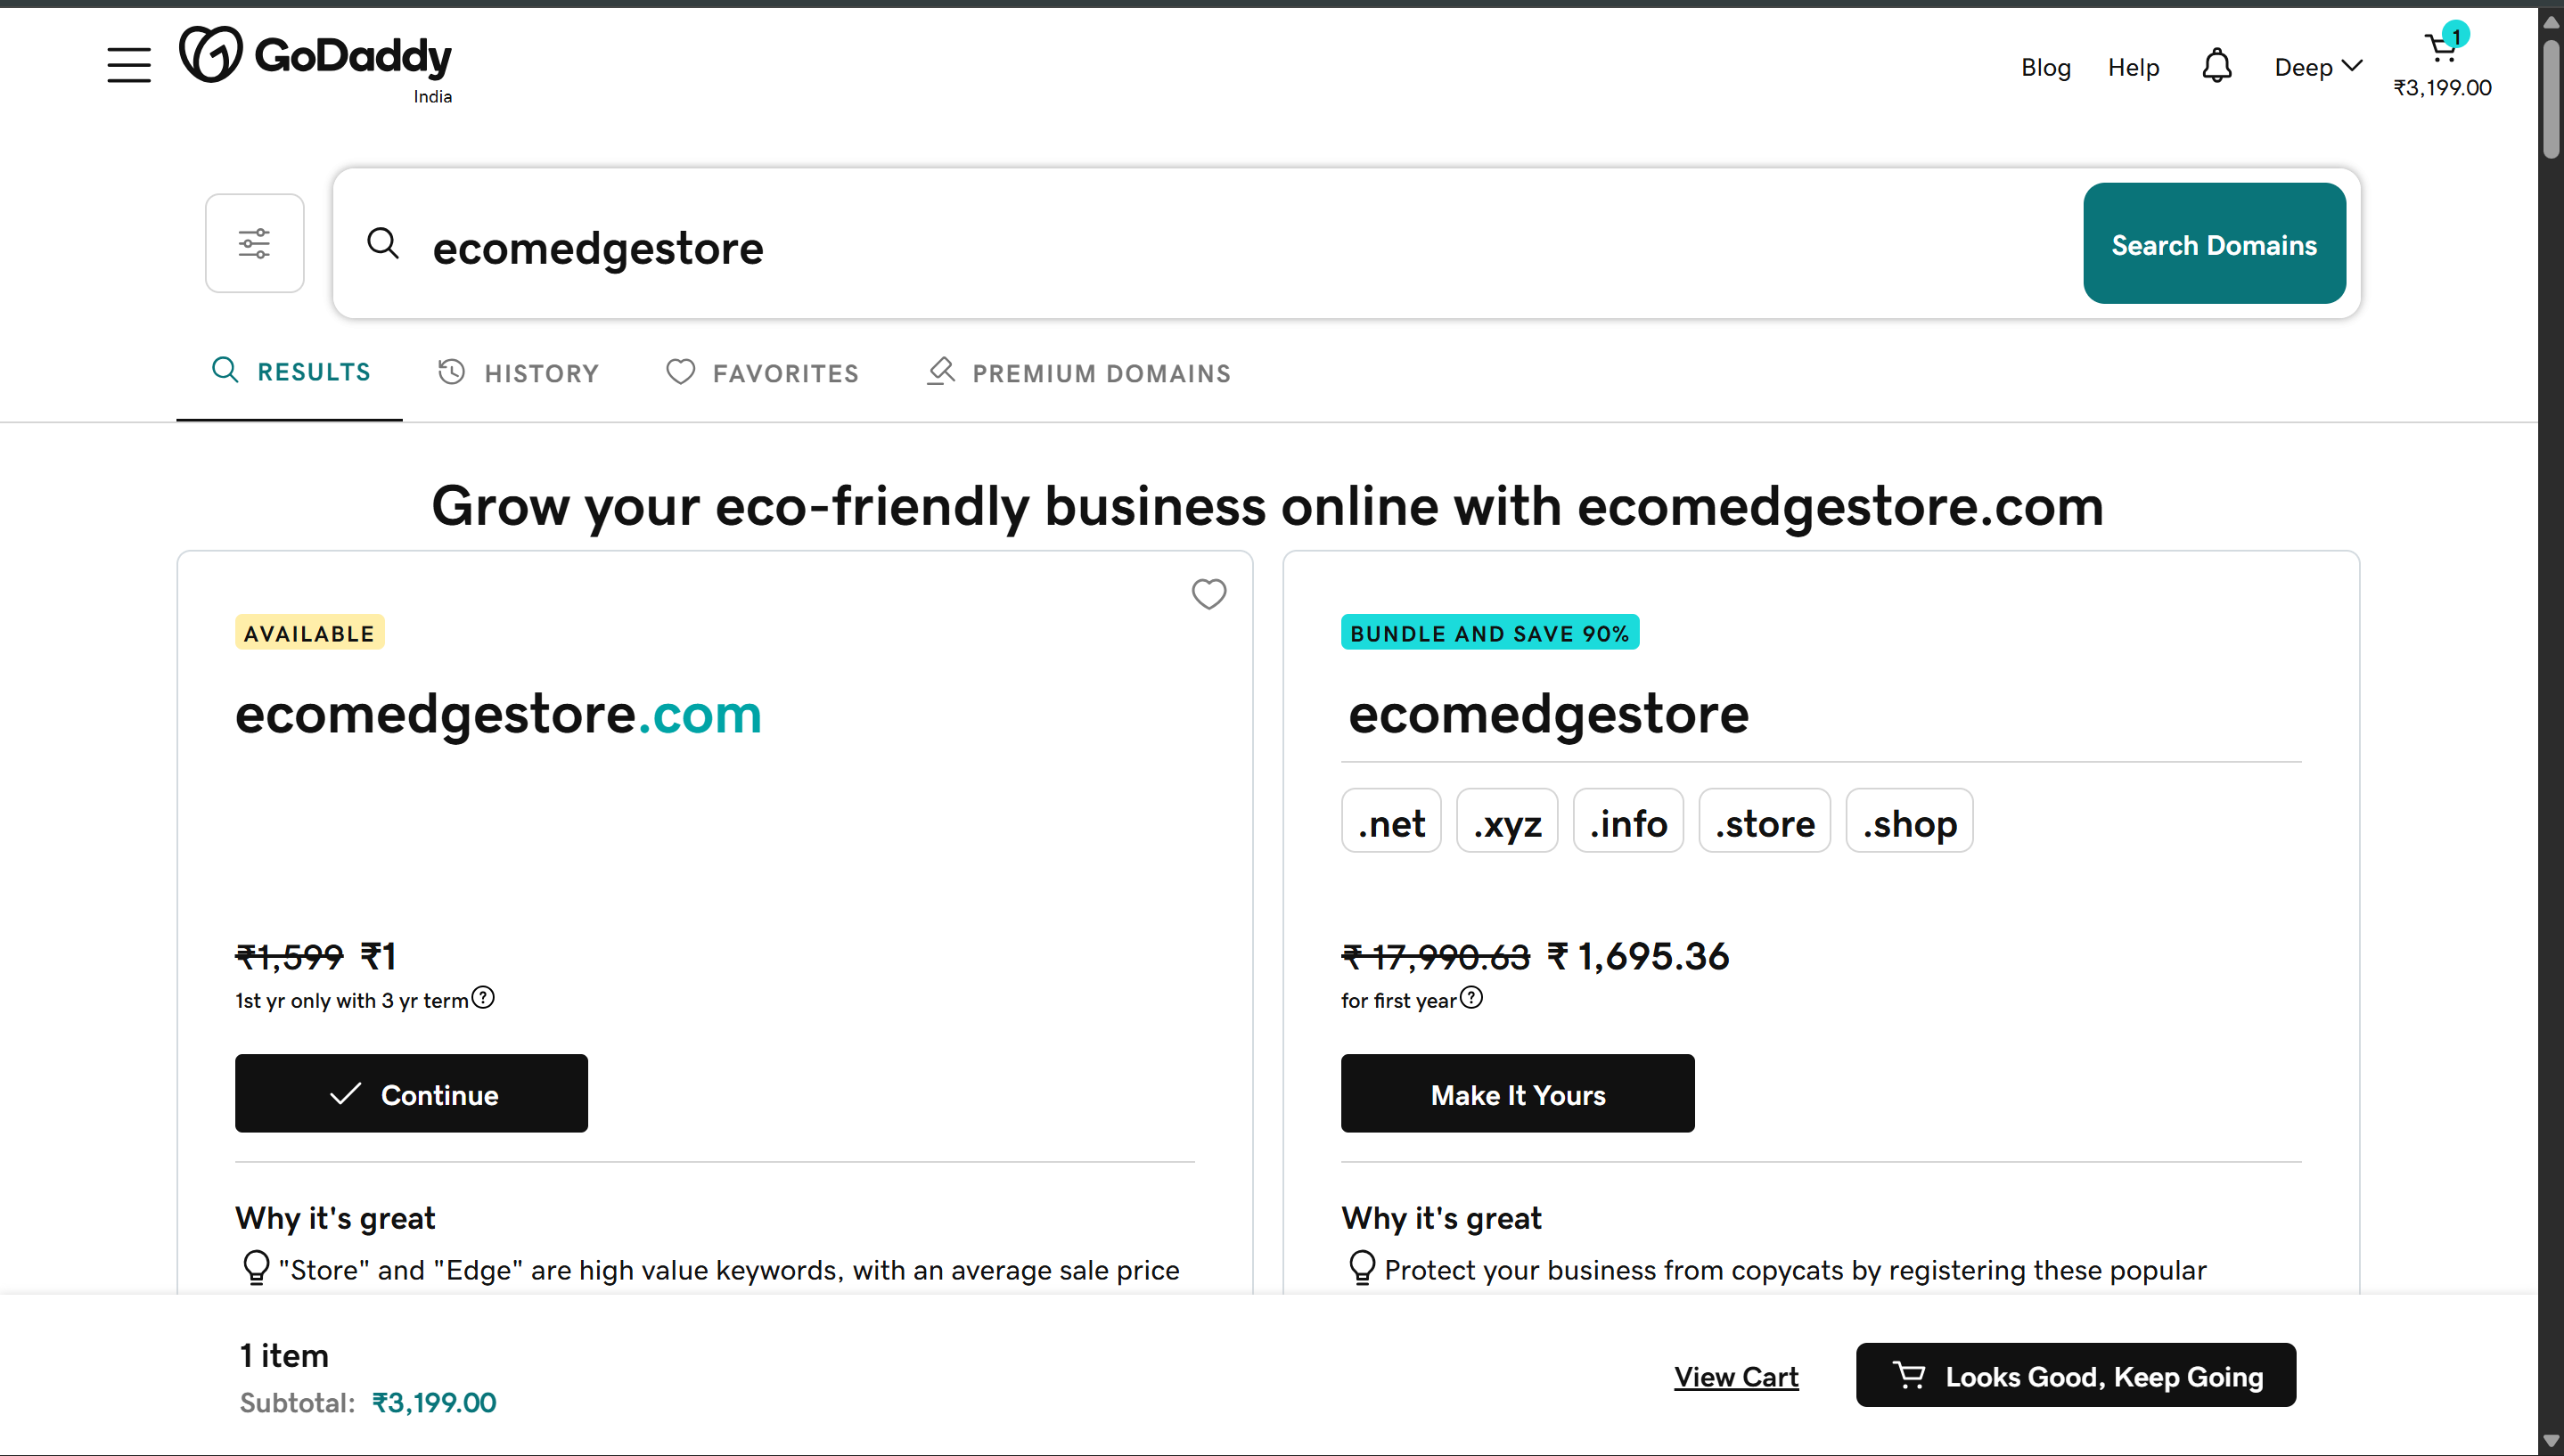Click 'Make It Yours' bundle button
Viewport: 2564px width, 1456px height.
[x=1517, y=1094]
